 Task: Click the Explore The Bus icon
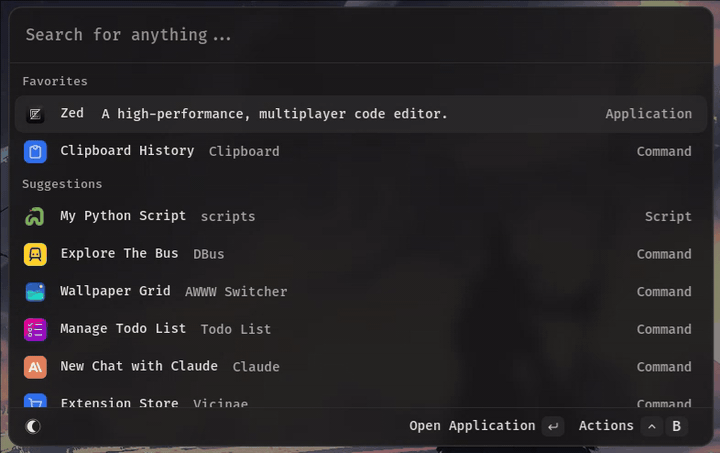click(x=35, y=254)
